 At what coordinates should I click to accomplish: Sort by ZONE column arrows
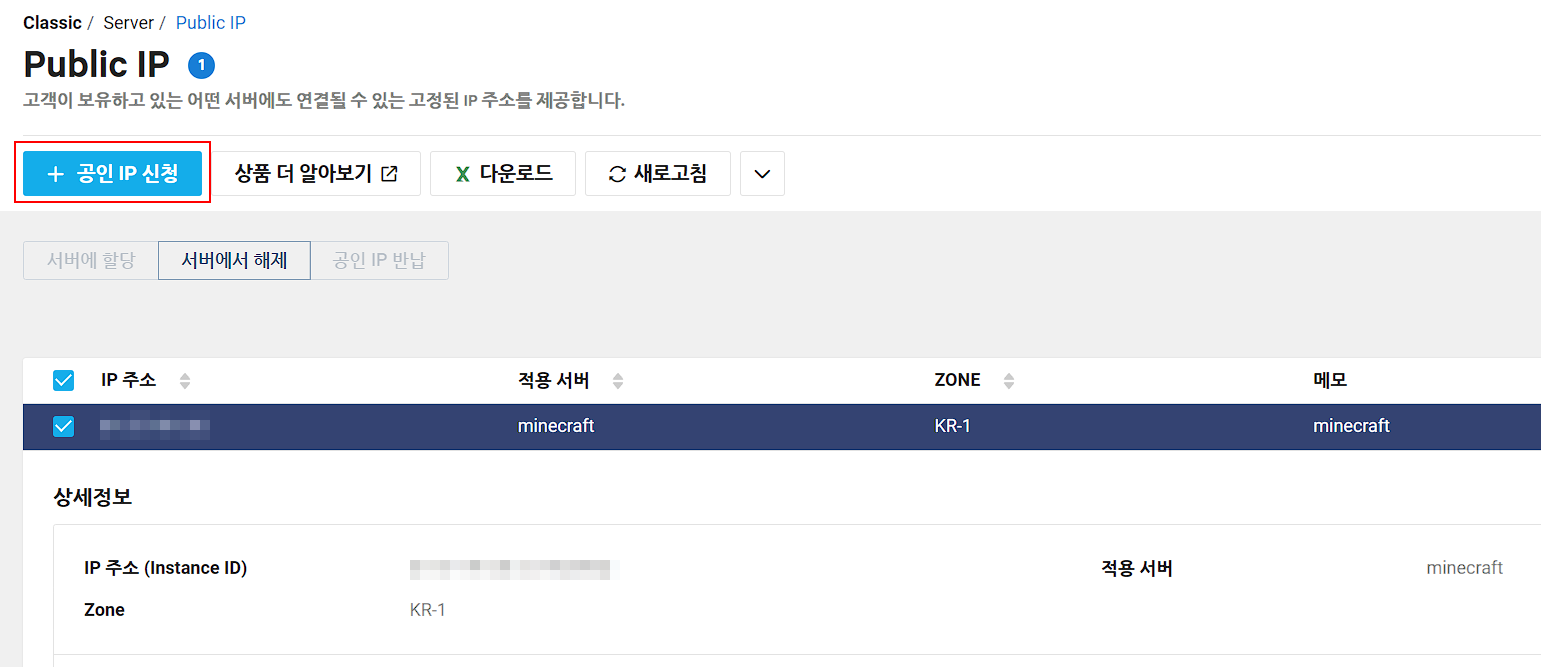click(x=1008, y=381)
